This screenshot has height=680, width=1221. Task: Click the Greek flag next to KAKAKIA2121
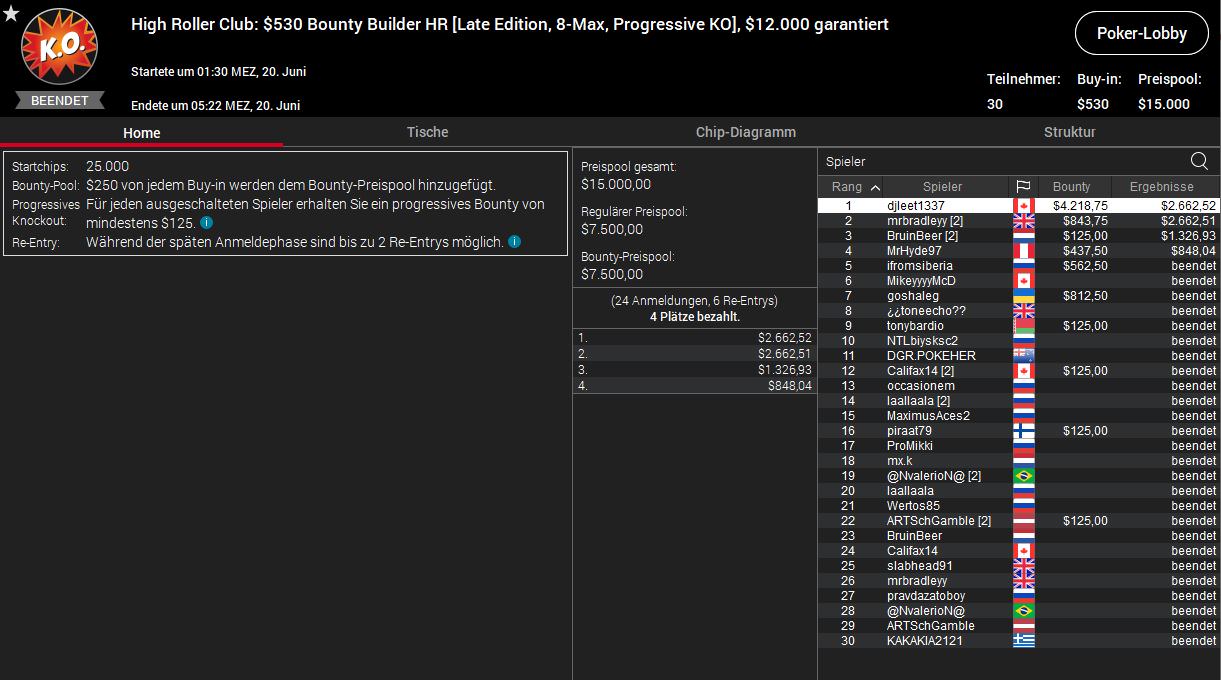click(x=1023, y=641)
